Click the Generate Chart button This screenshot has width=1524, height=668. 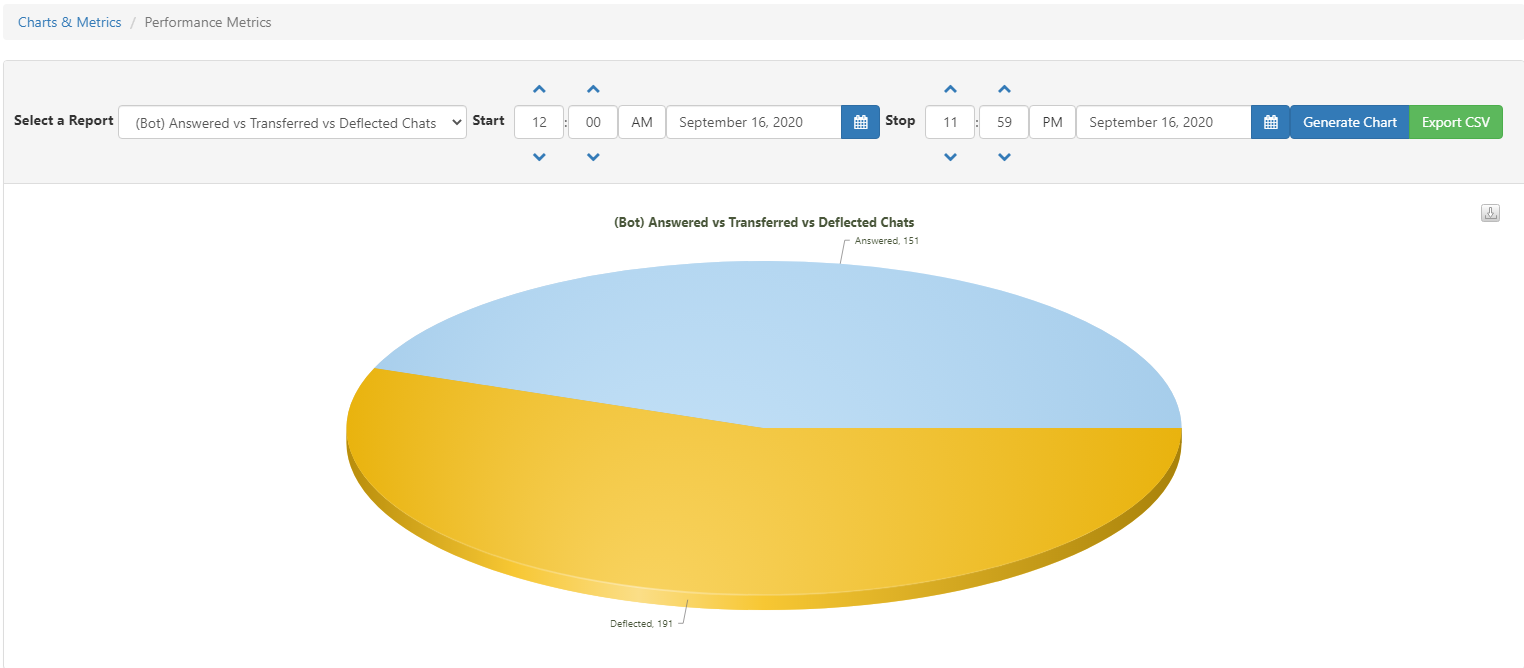pyautogui.click(x=1349, y=122)
